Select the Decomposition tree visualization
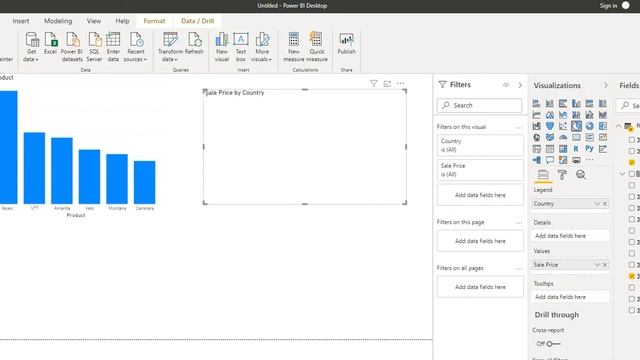This screenshot has height=360, width=640. pyautogui.click(x=536, y=160)
